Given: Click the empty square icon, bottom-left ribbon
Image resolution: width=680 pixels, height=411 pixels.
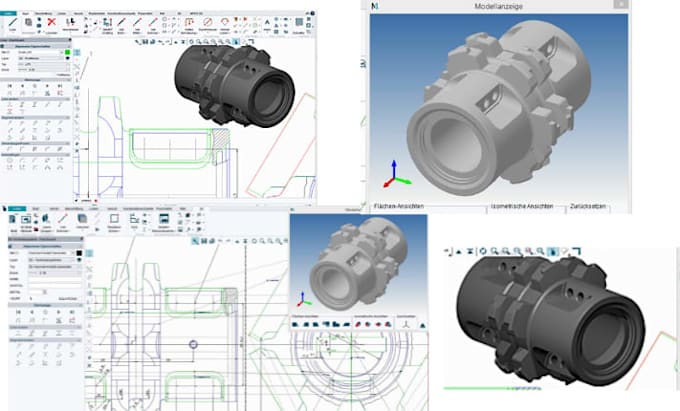Looking at the screenshot, I should tap(114, 219).
